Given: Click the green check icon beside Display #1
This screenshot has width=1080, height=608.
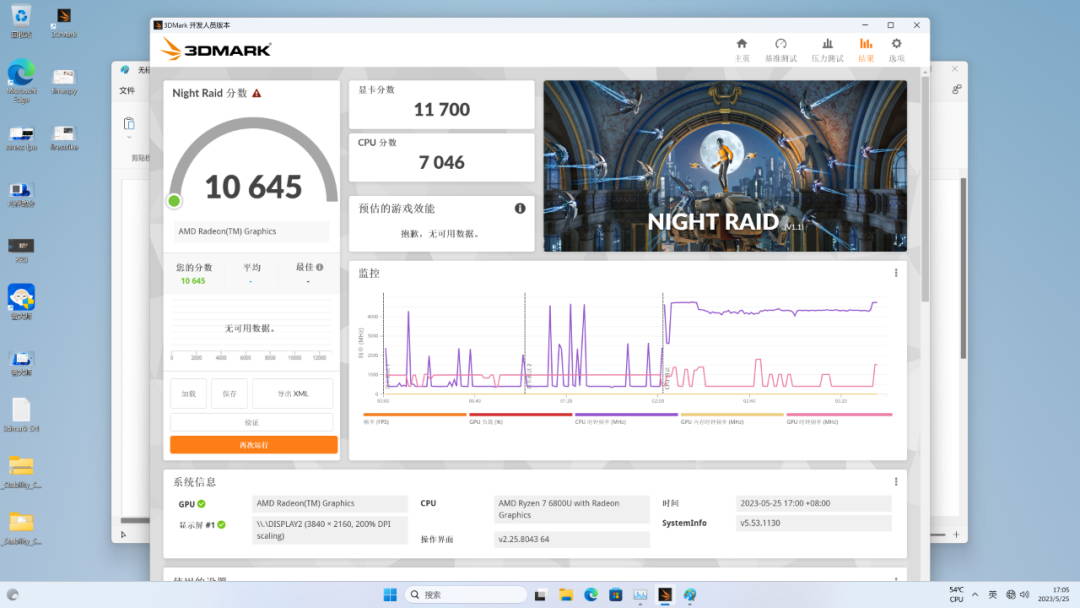Looking at the screenshot, I should pyautogui.click(x=222, y=525).
